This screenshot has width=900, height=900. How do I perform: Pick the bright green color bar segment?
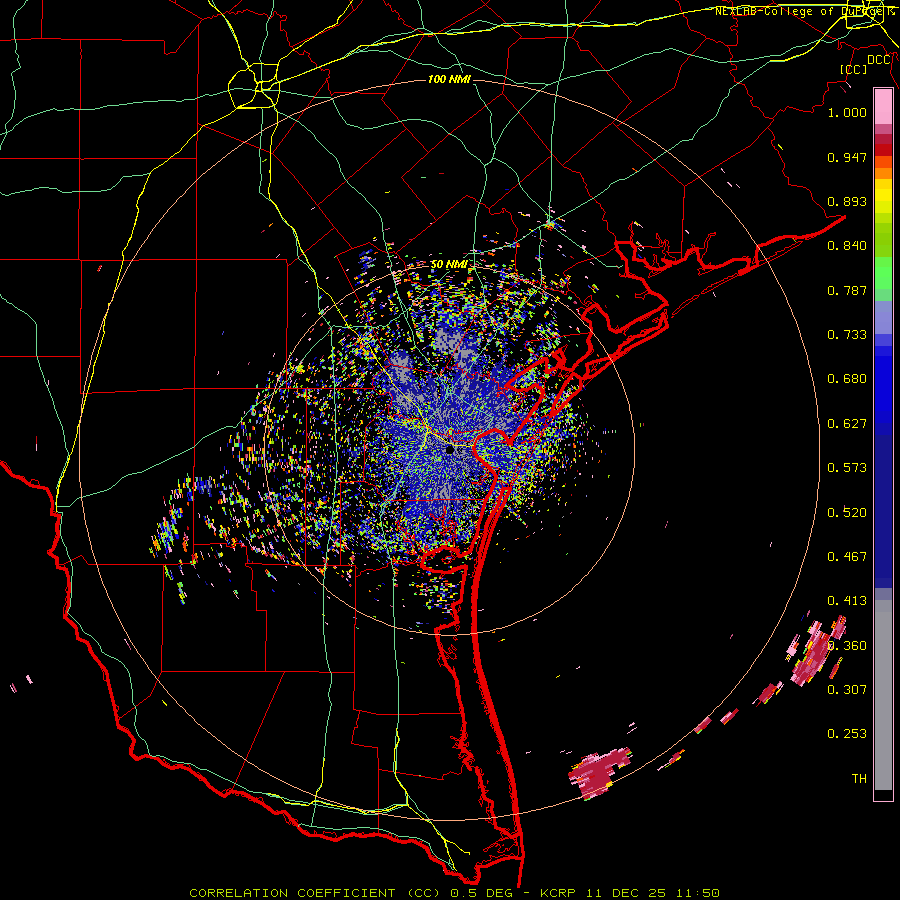click(883, 273)
